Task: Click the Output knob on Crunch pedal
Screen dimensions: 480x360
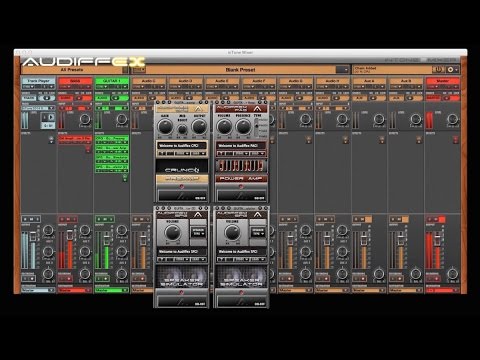Action: click(x=199, y=127)
